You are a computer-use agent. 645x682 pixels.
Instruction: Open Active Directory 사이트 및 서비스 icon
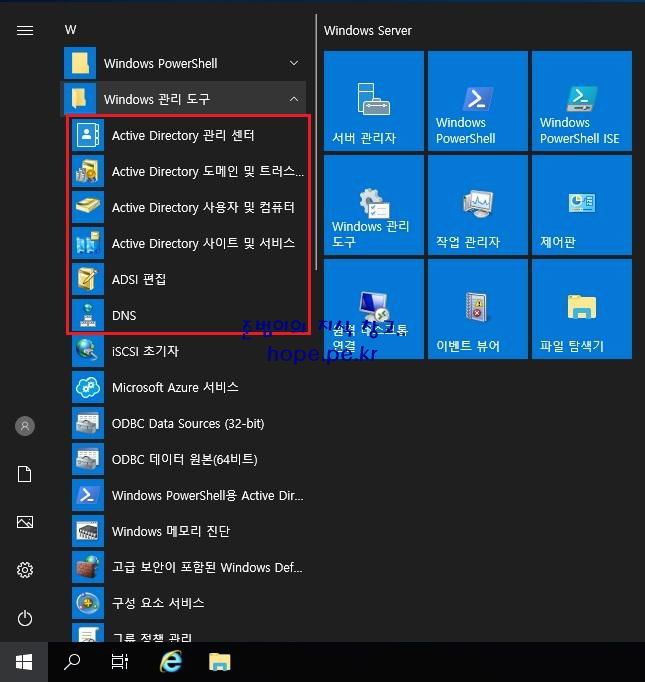click(88, 243)
